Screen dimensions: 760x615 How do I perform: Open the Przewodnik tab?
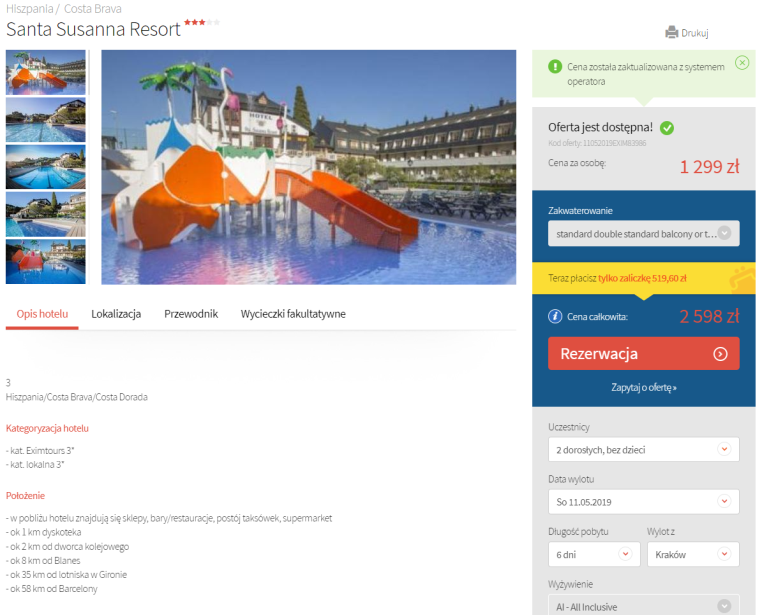tap(191, 314)
